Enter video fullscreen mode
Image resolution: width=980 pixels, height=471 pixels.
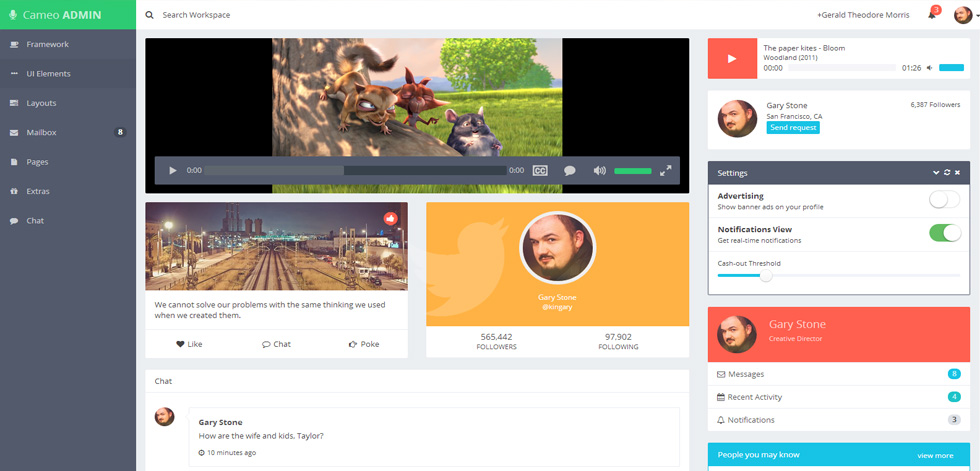(x=666, y=171)
